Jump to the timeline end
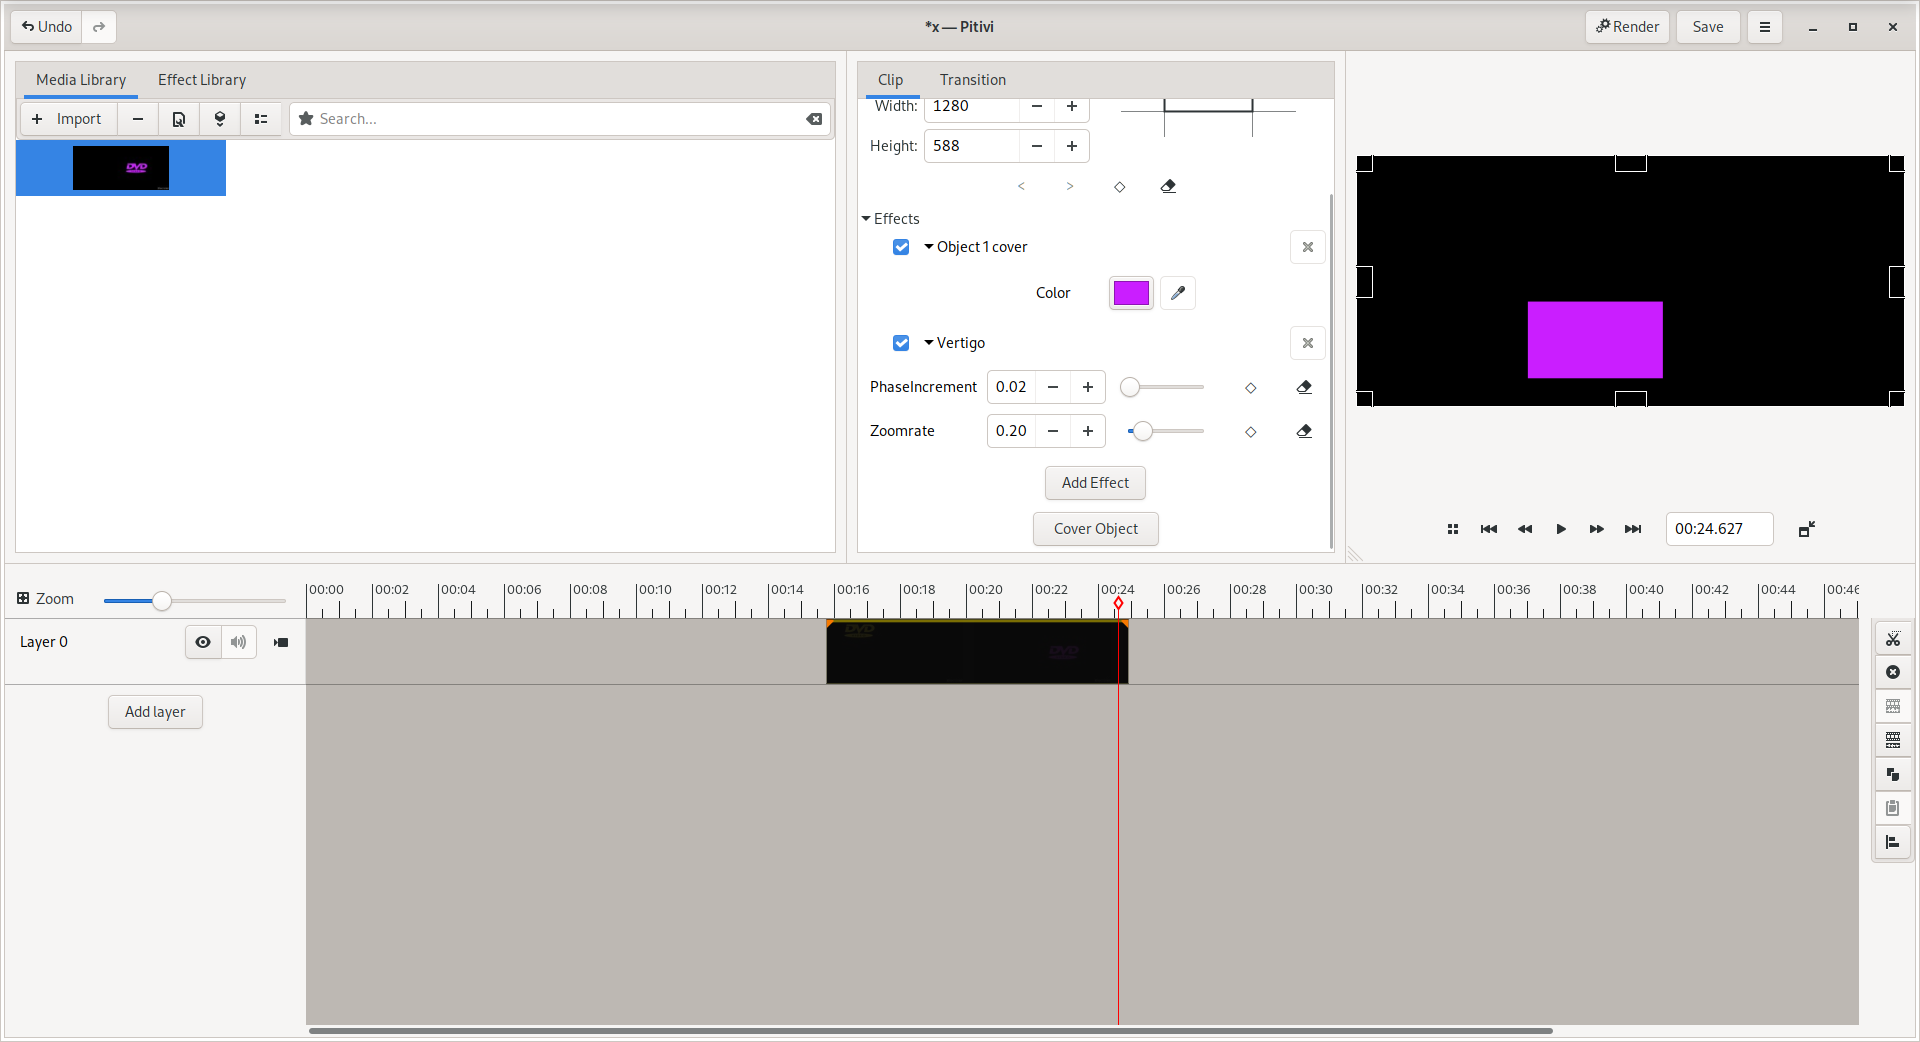Viewport: 1920px width, 1042px height. (x=1632, y=529)
